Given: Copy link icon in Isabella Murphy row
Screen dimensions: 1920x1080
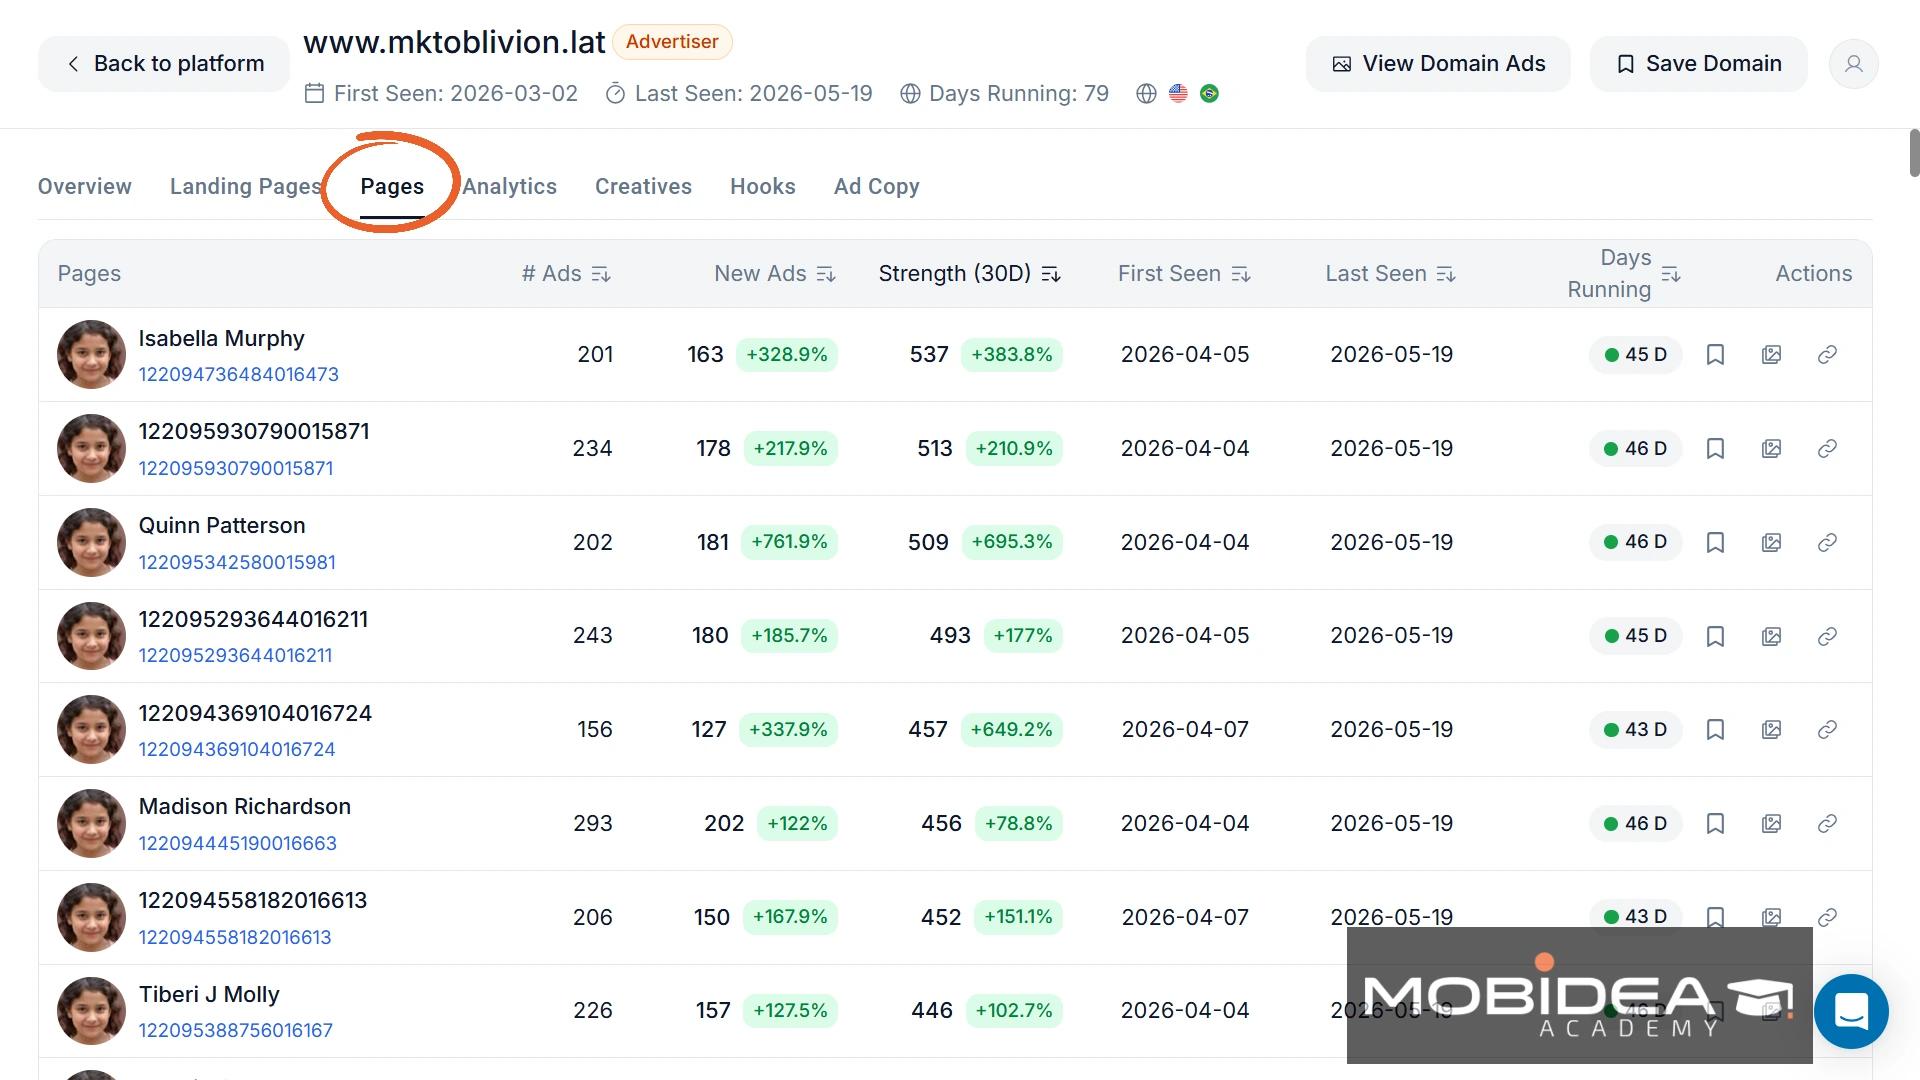Looking at the screenshot, I should (1827, 354).
